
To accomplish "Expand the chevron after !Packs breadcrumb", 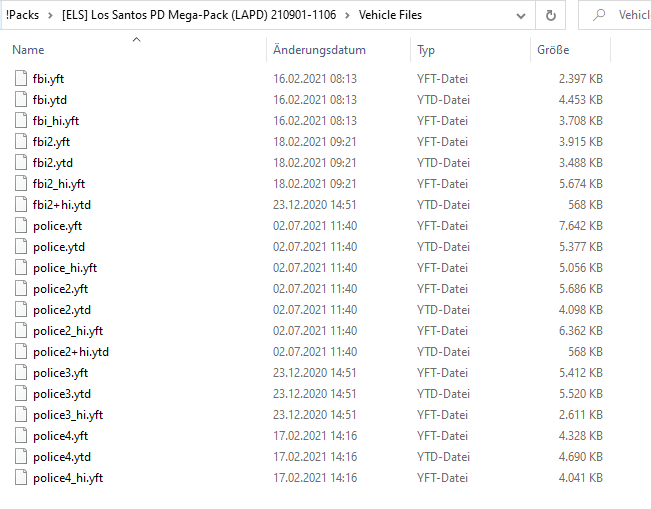I will tap(50, 16).
